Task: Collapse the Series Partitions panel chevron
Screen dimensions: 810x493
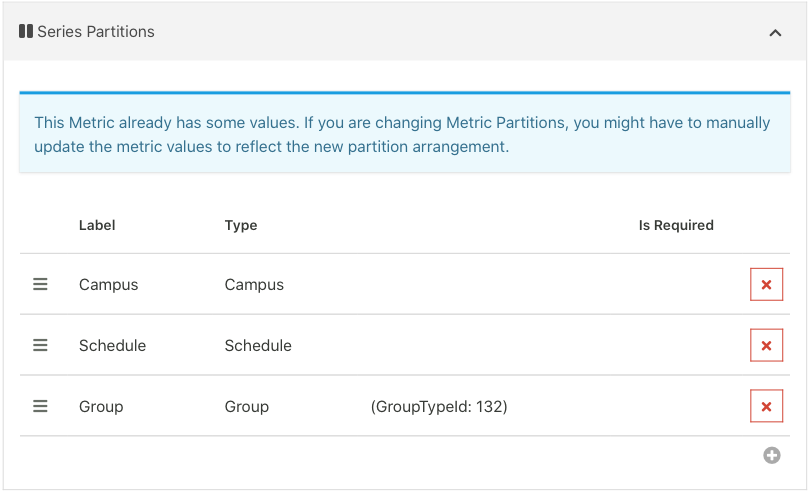Action: click(775, 33)
